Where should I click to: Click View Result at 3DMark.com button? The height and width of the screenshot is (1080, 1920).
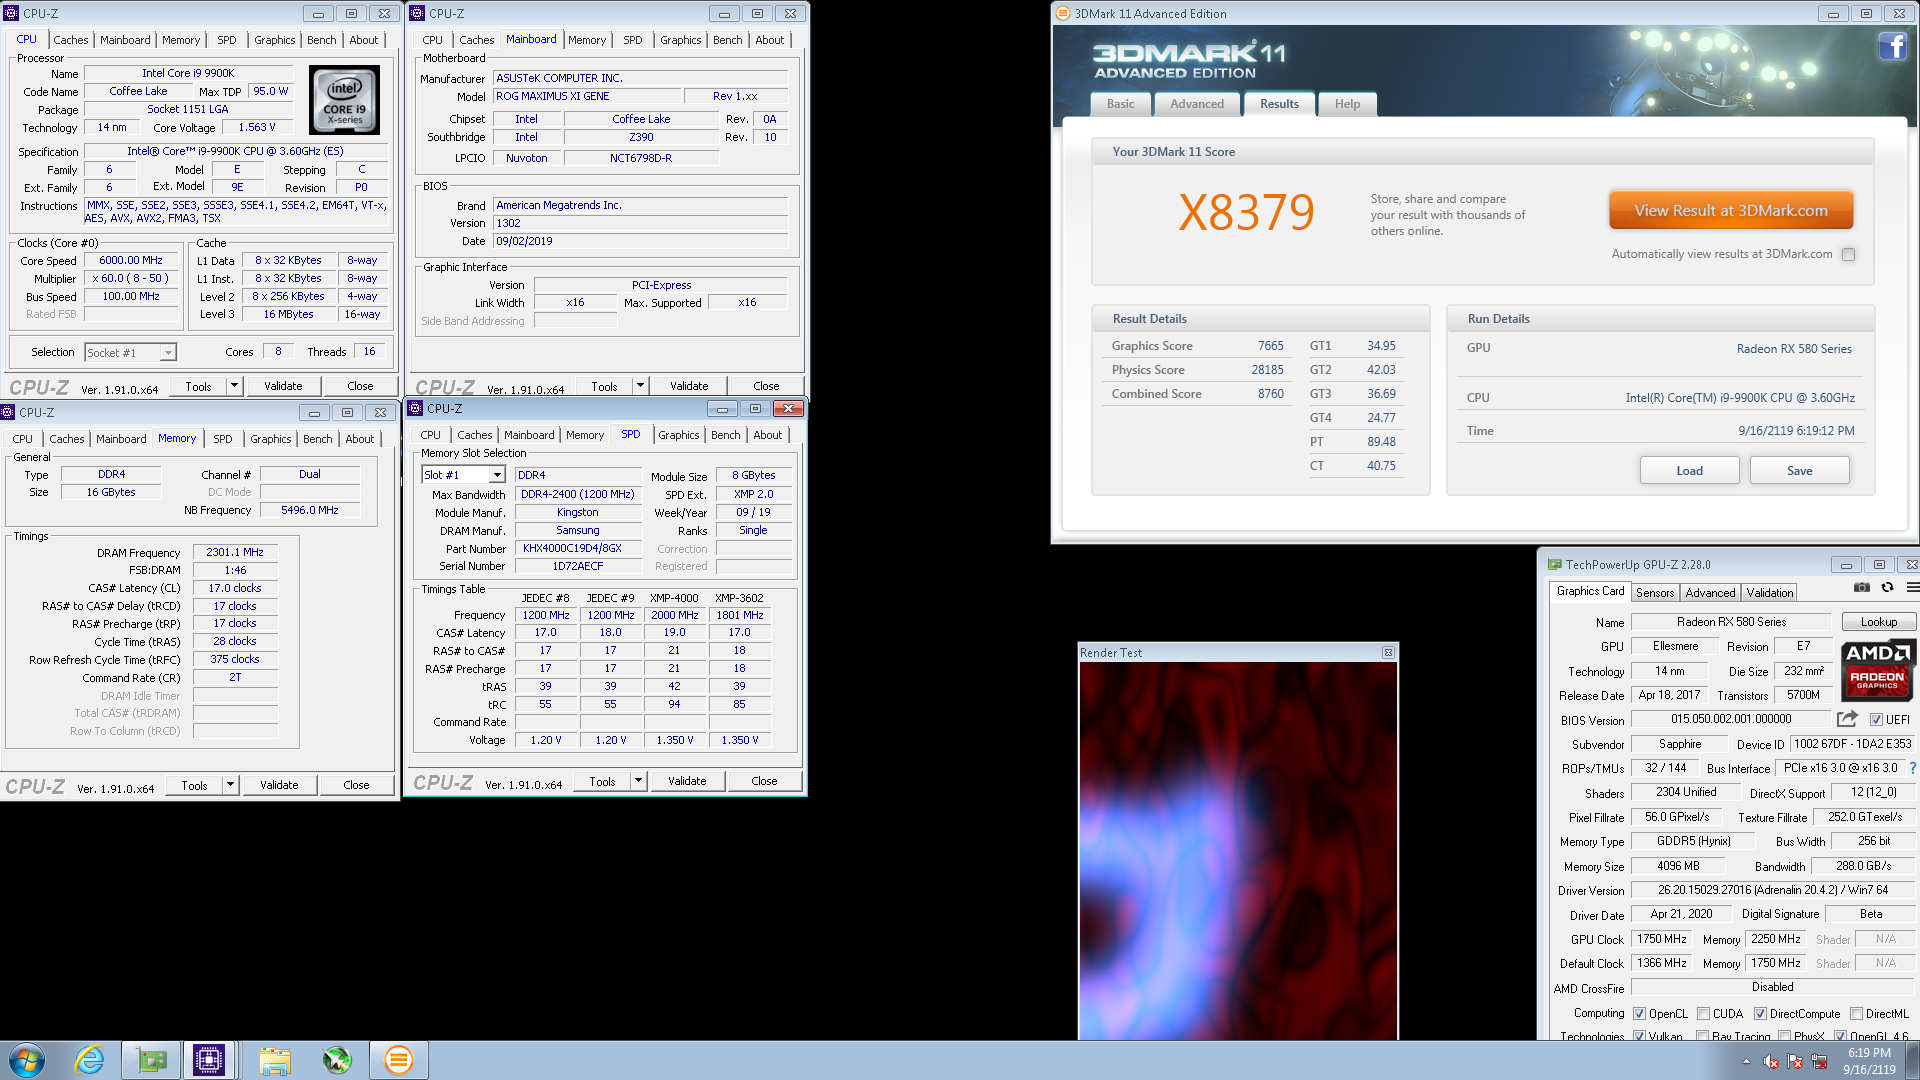(1731, 210)
